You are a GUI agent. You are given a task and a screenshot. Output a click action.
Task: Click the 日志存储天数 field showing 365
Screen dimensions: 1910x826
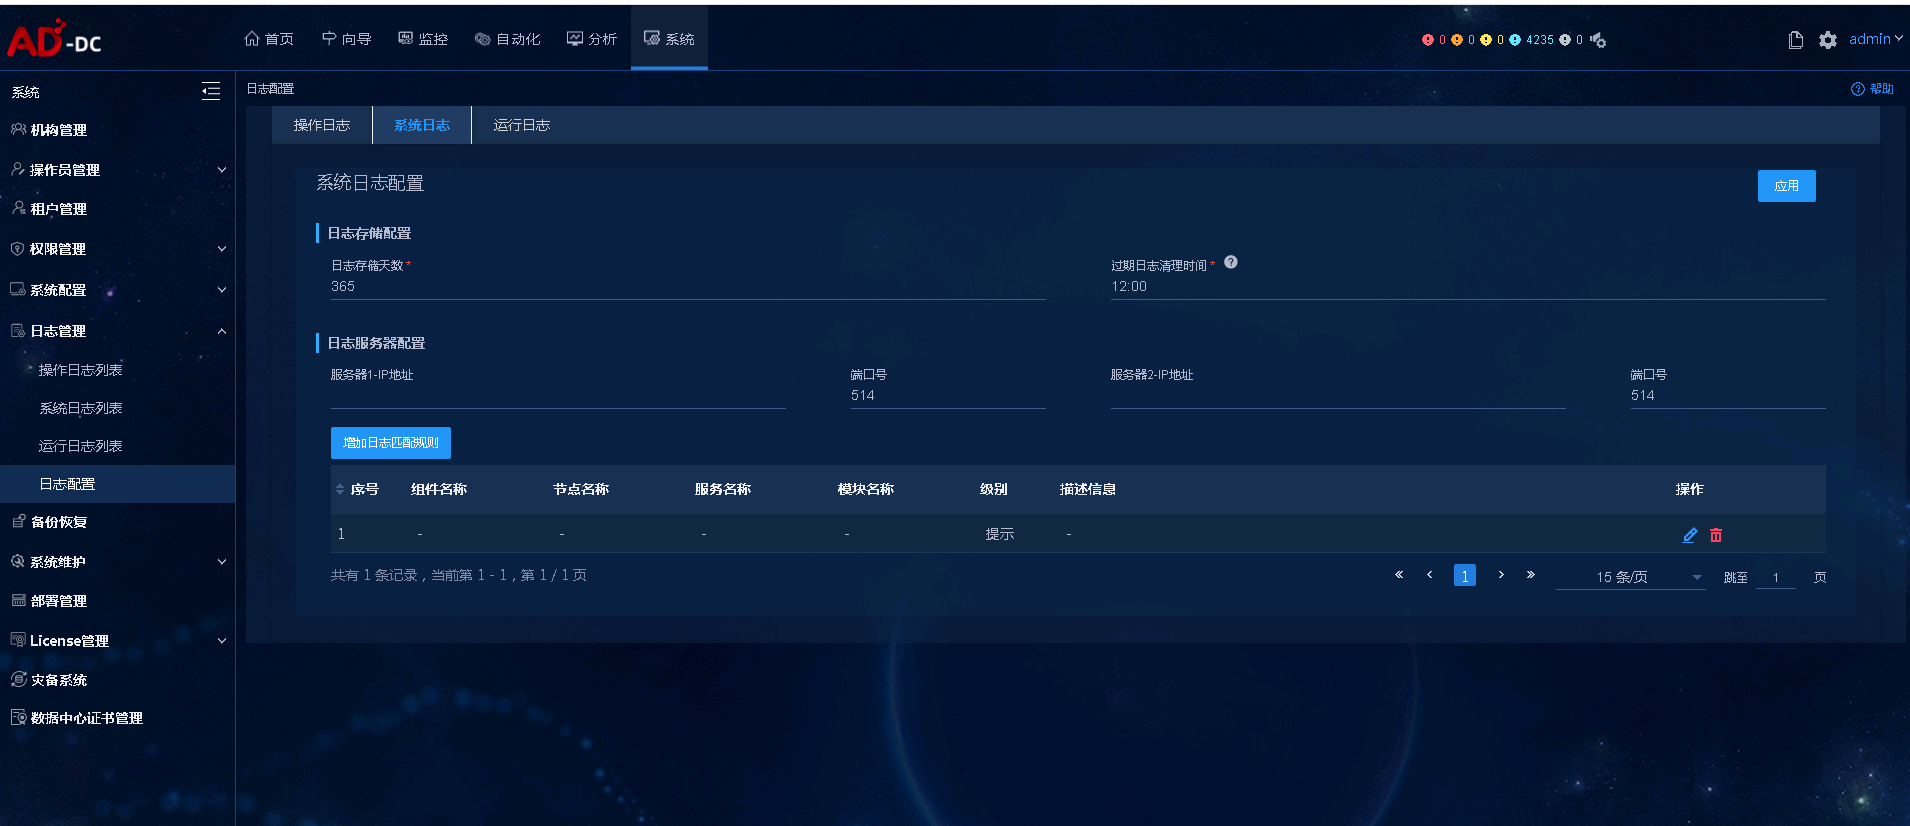pyautogui.click(x=688, y=287)
